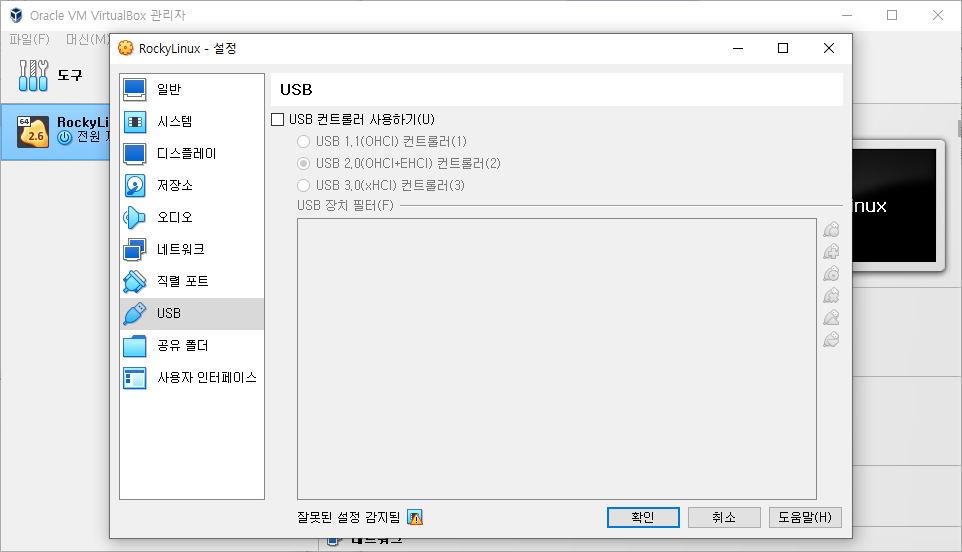Switch to the 네트워크 settings category
The height and width of the screenshot is (552, 962).
tap(192, 249)
